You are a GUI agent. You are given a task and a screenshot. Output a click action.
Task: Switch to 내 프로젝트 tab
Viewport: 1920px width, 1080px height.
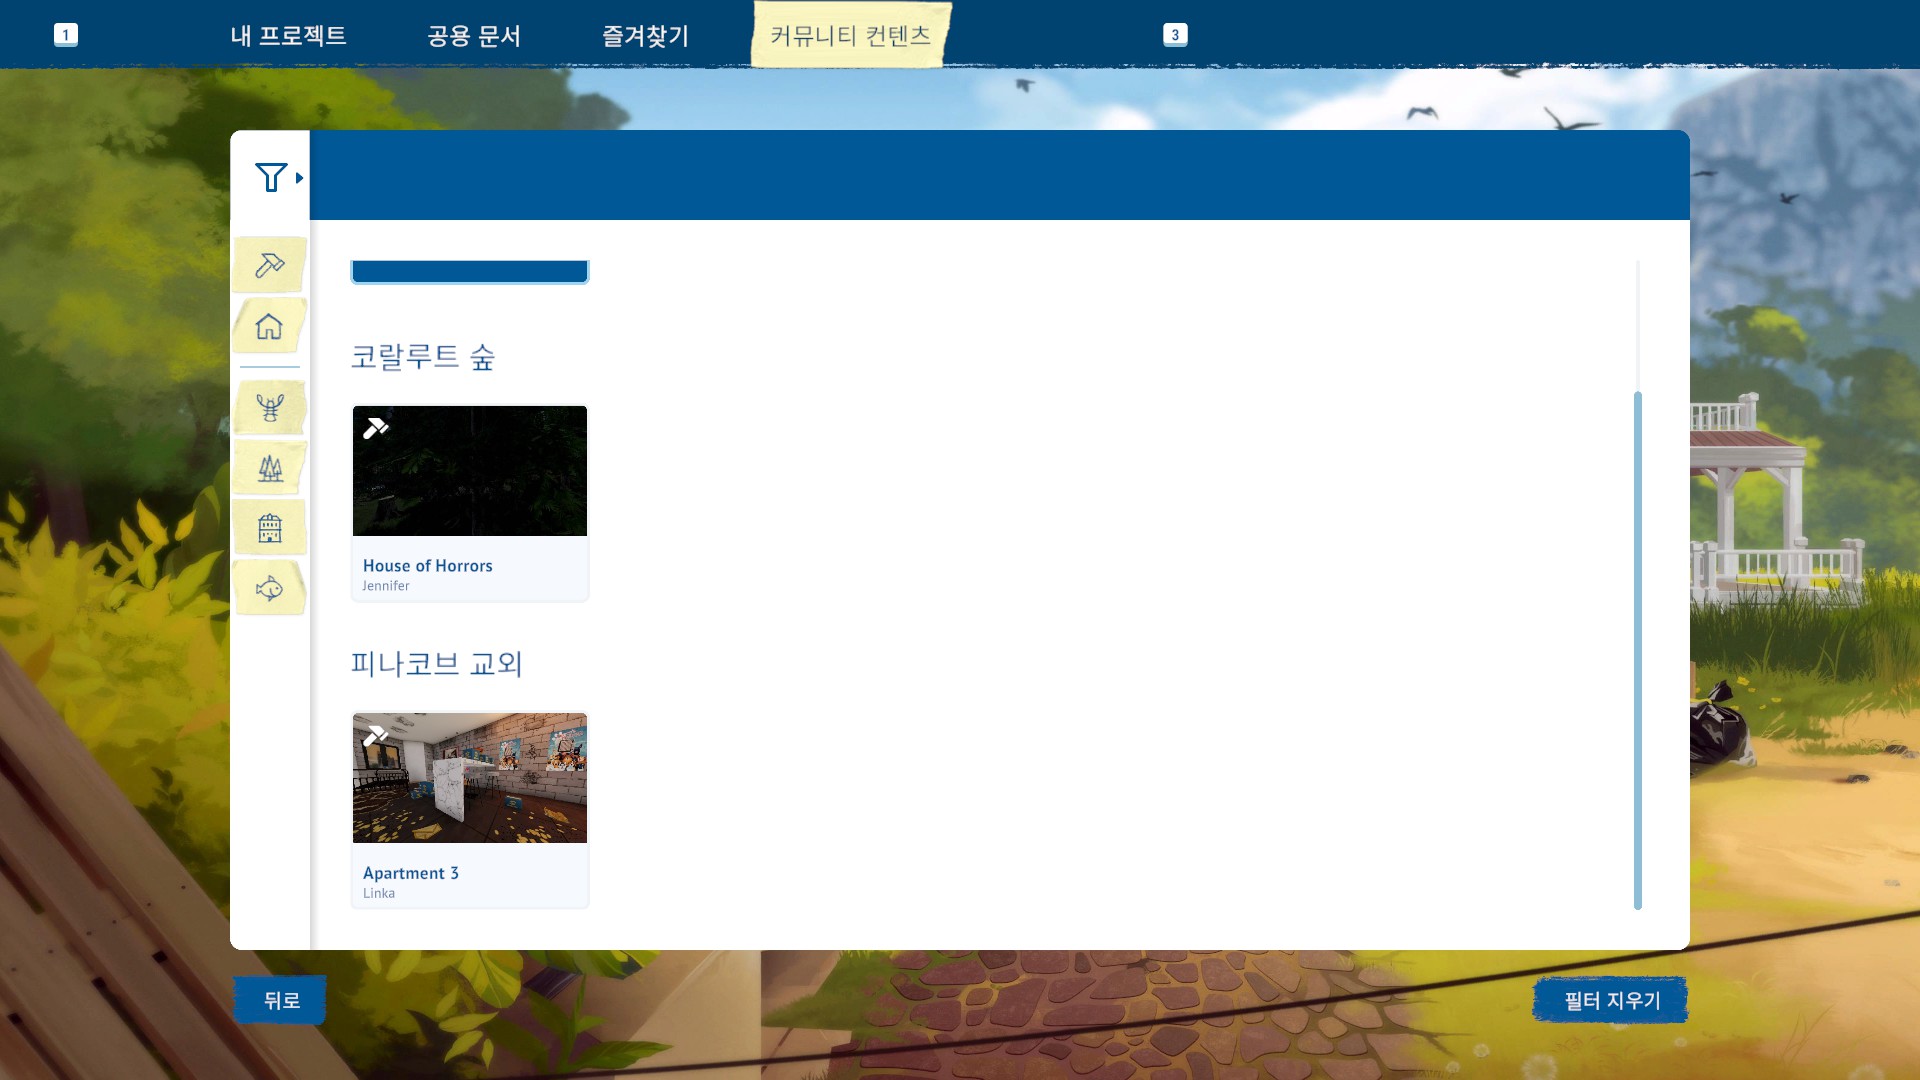point(288,36)
